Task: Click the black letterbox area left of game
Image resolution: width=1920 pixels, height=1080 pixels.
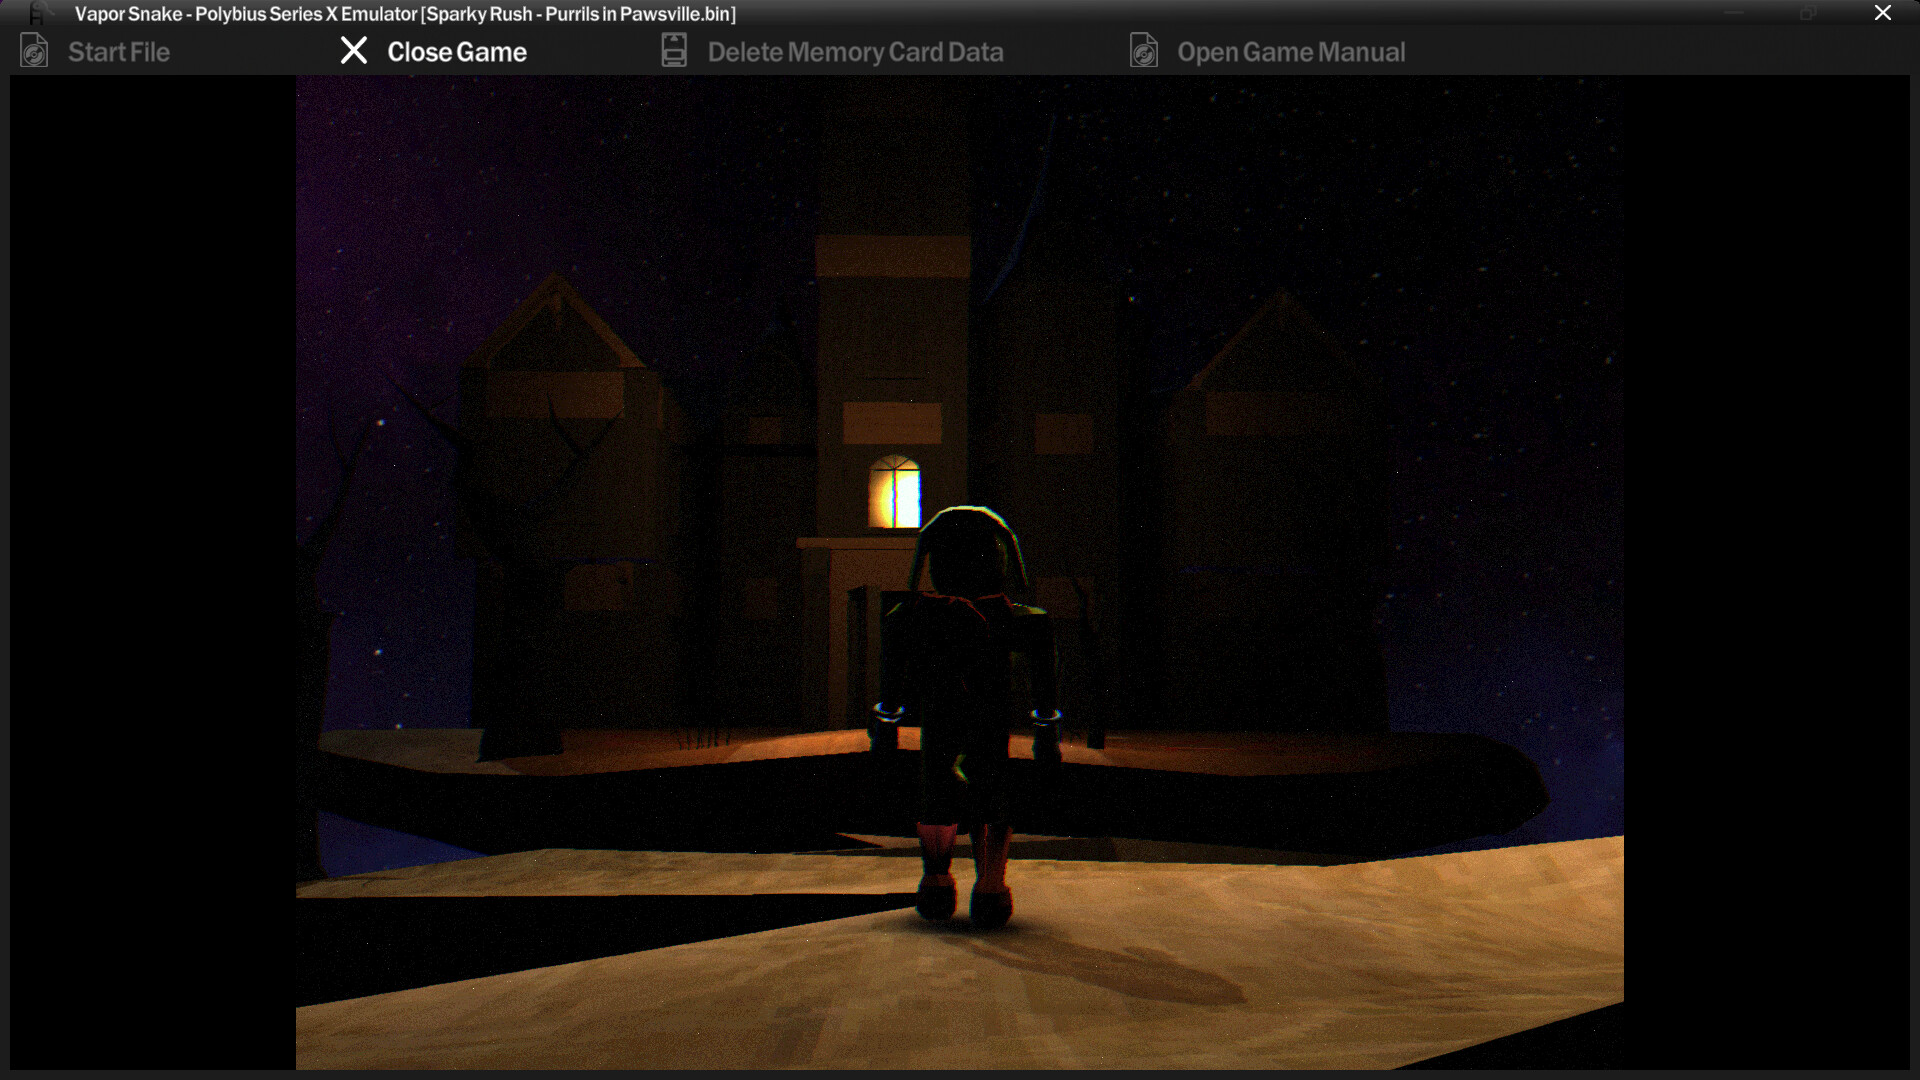Action: [x=150, y=570]
